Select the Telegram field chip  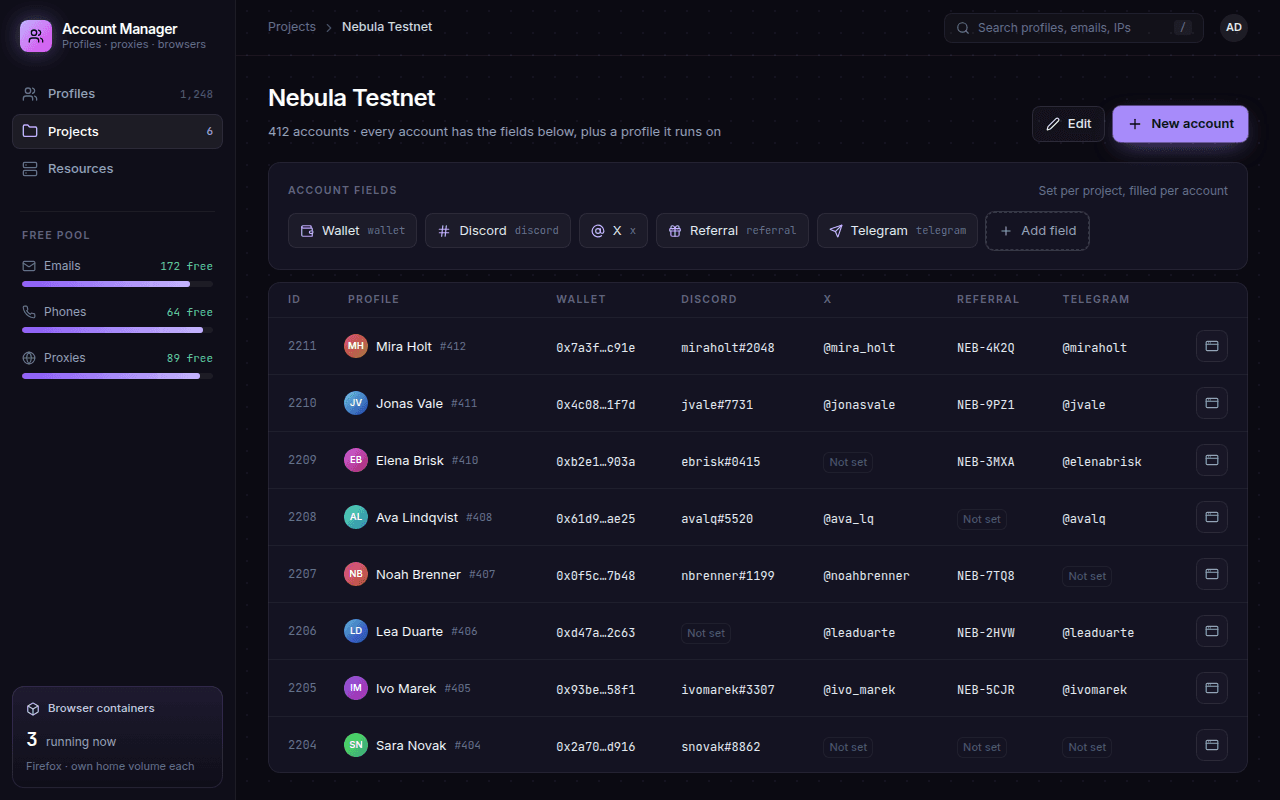coord(897,231)
